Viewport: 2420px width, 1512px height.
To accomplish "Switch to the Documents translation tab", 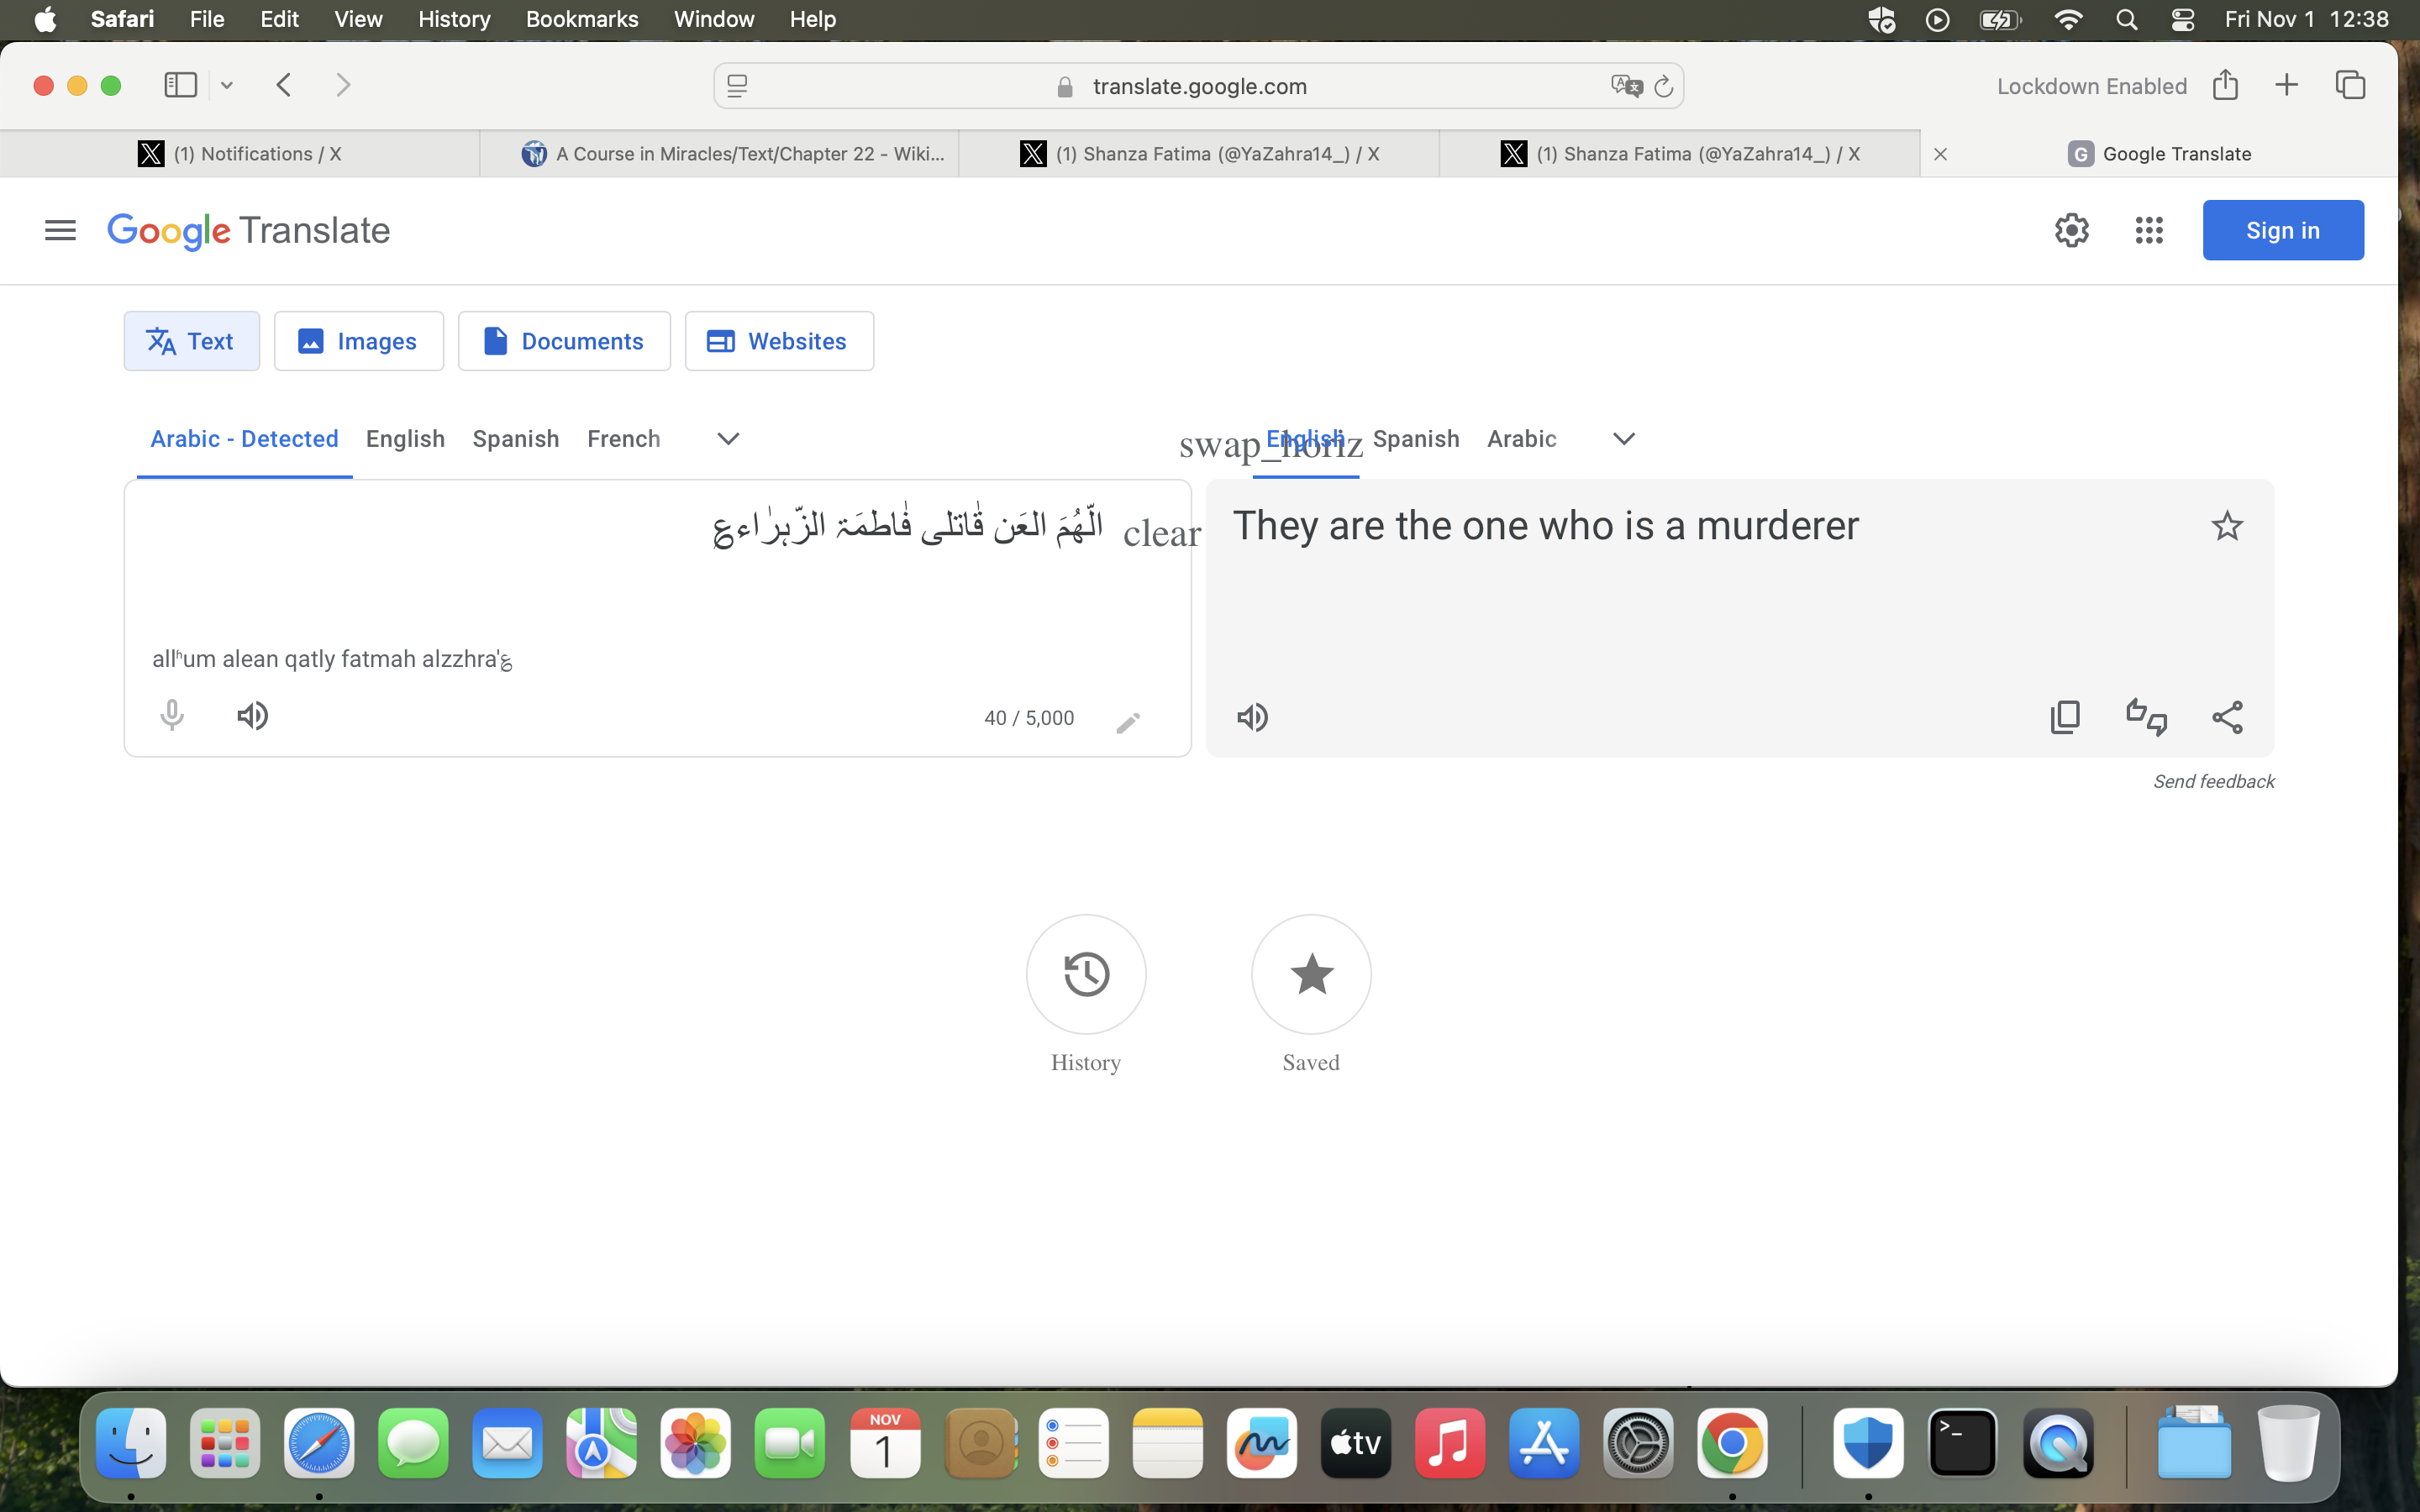I will pos(564,341).
